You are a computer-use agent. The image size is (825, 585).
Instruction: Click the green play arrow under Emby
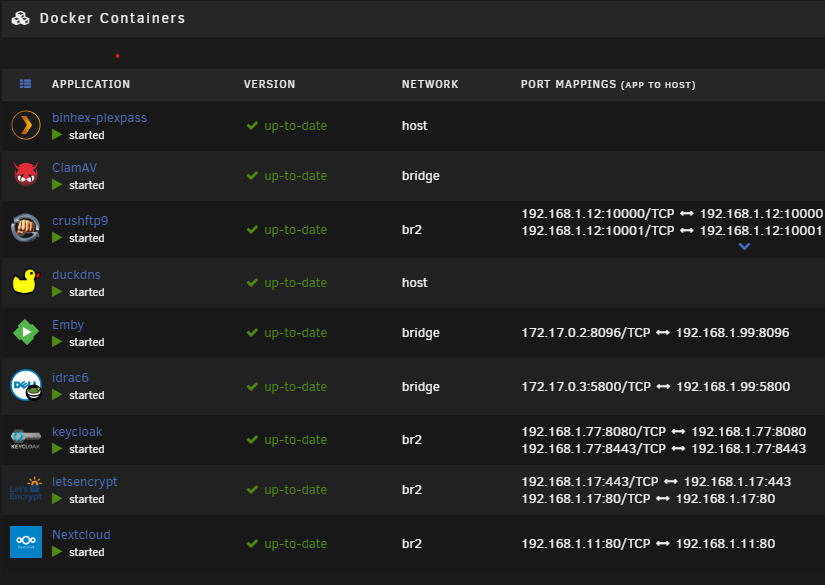[57, 342]
